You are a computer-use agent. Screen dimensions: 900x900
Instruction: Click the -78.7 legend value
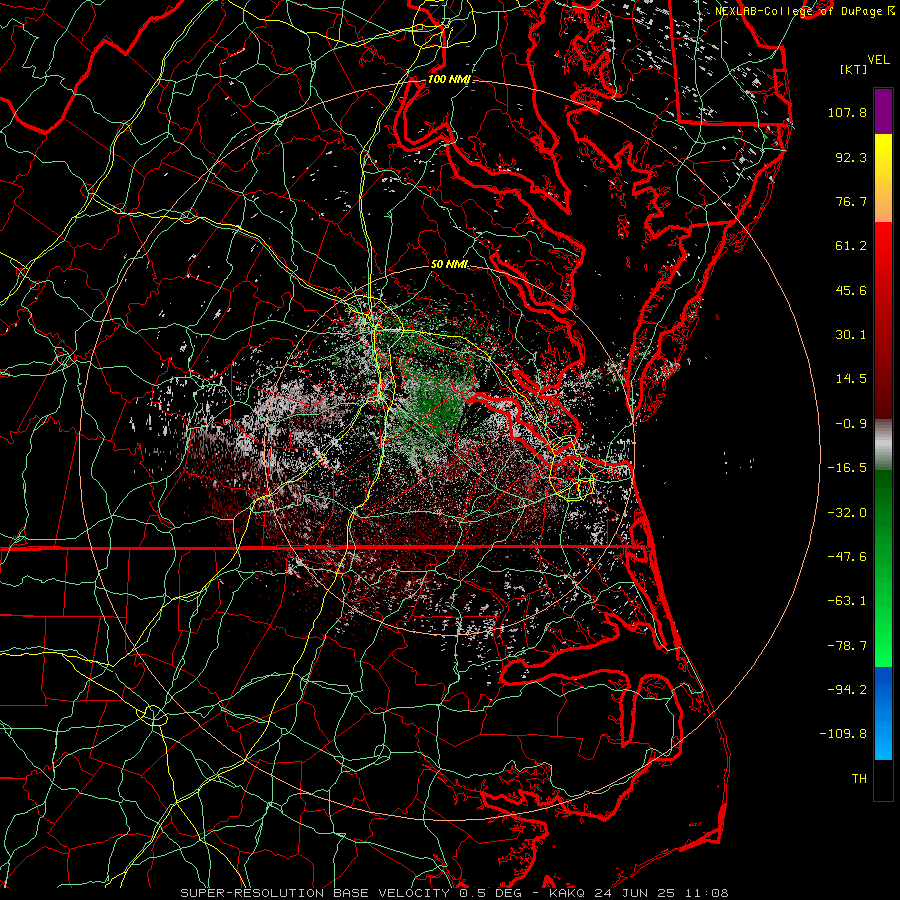847,646
